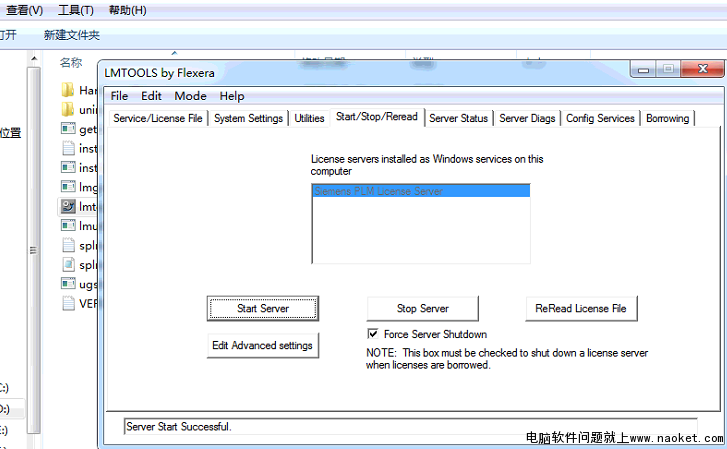Close the LMTOOLS window
Image resolution: width=727 pixels, height=449 pixels.
pyautogui.click(x=702, y=69)
